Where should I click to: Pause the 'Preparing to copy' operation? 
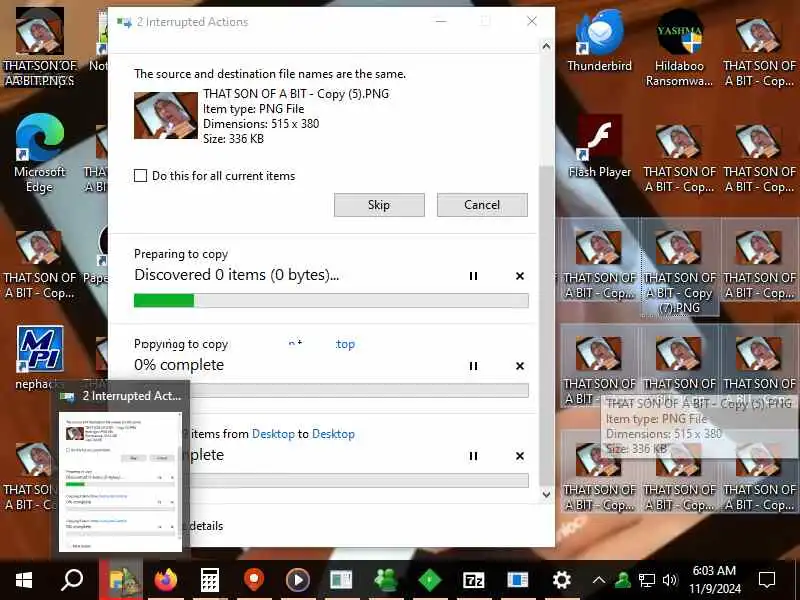tap(473, 276)
